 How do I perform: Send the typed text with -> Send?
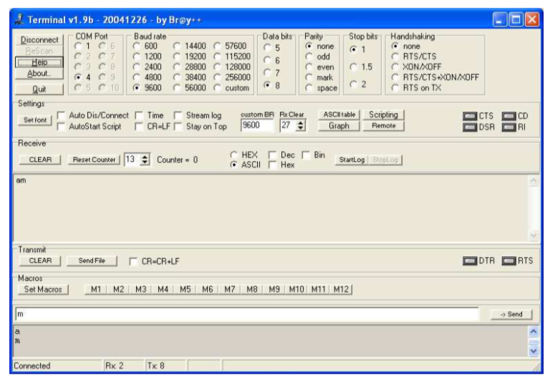pos(511,314)
